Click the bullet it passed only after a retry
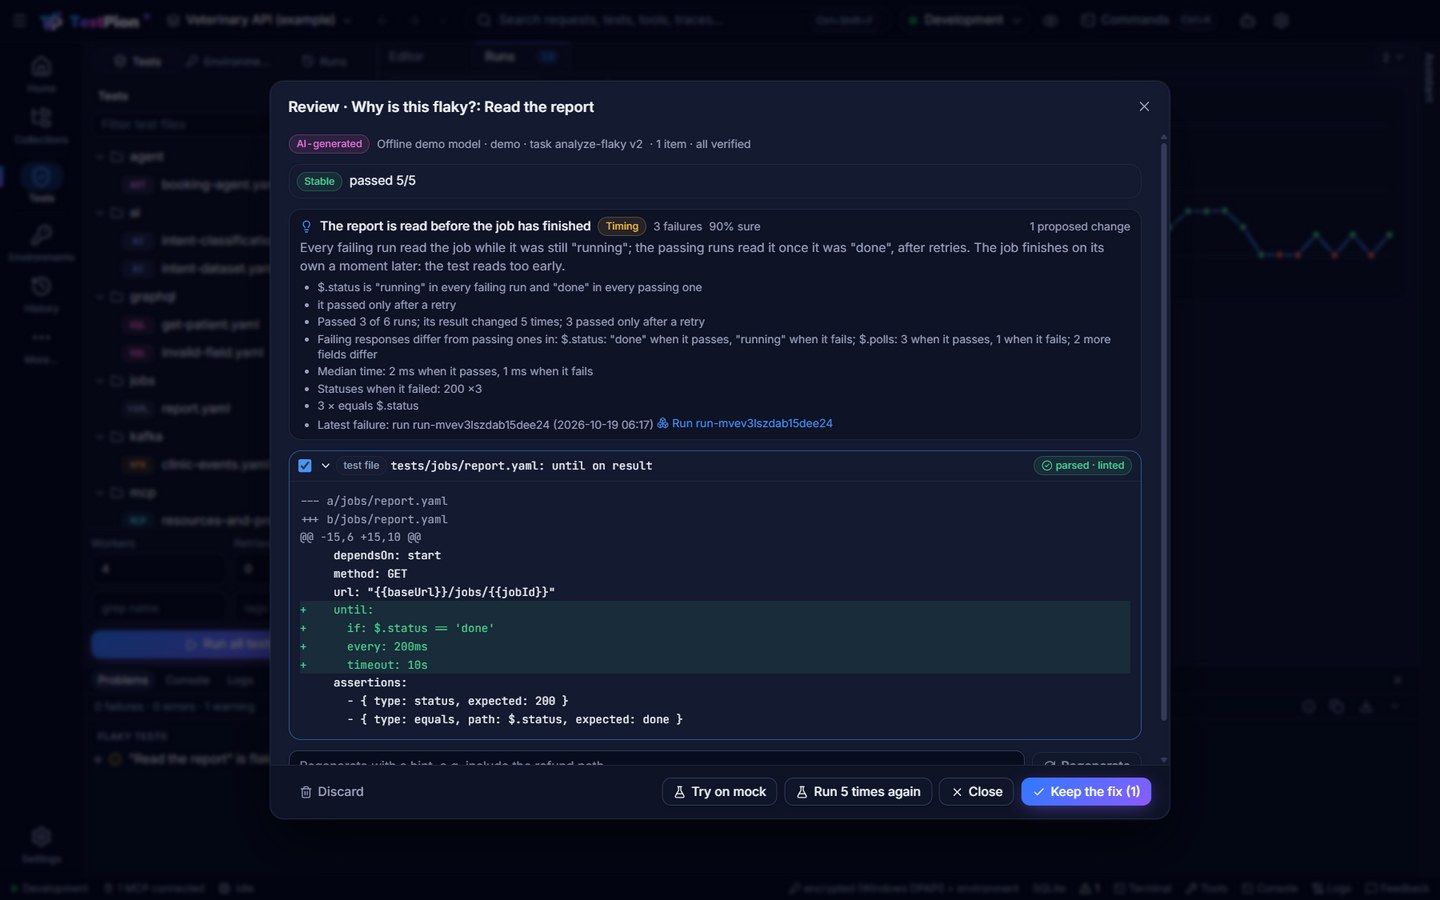 pos(386,305)
